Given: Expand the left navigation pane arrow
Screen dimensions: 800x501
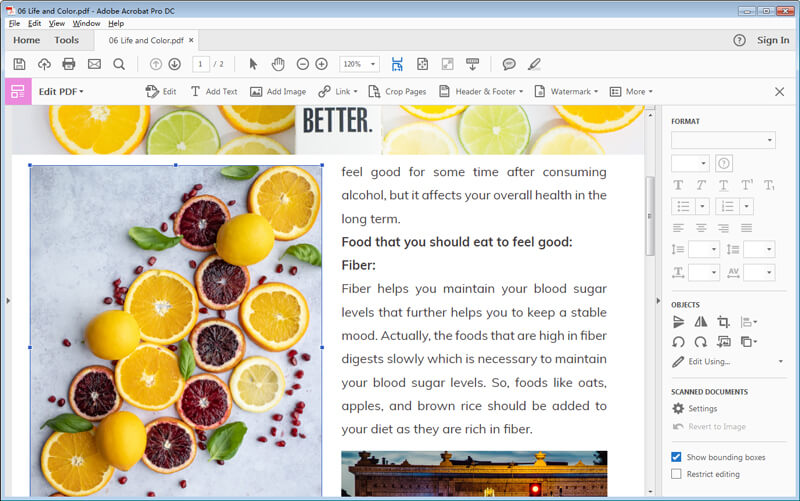Looking at the screenshot, I should [x=8, y=301].
